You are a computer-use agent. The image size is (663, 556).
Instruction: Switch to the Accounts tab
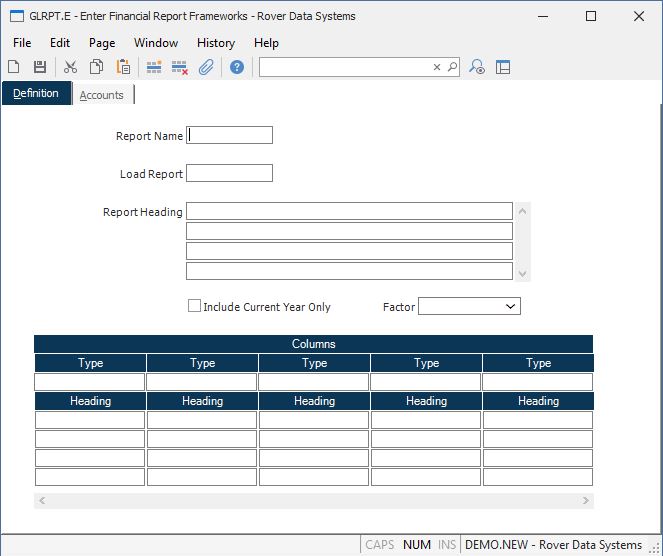(x=102, y=95)
